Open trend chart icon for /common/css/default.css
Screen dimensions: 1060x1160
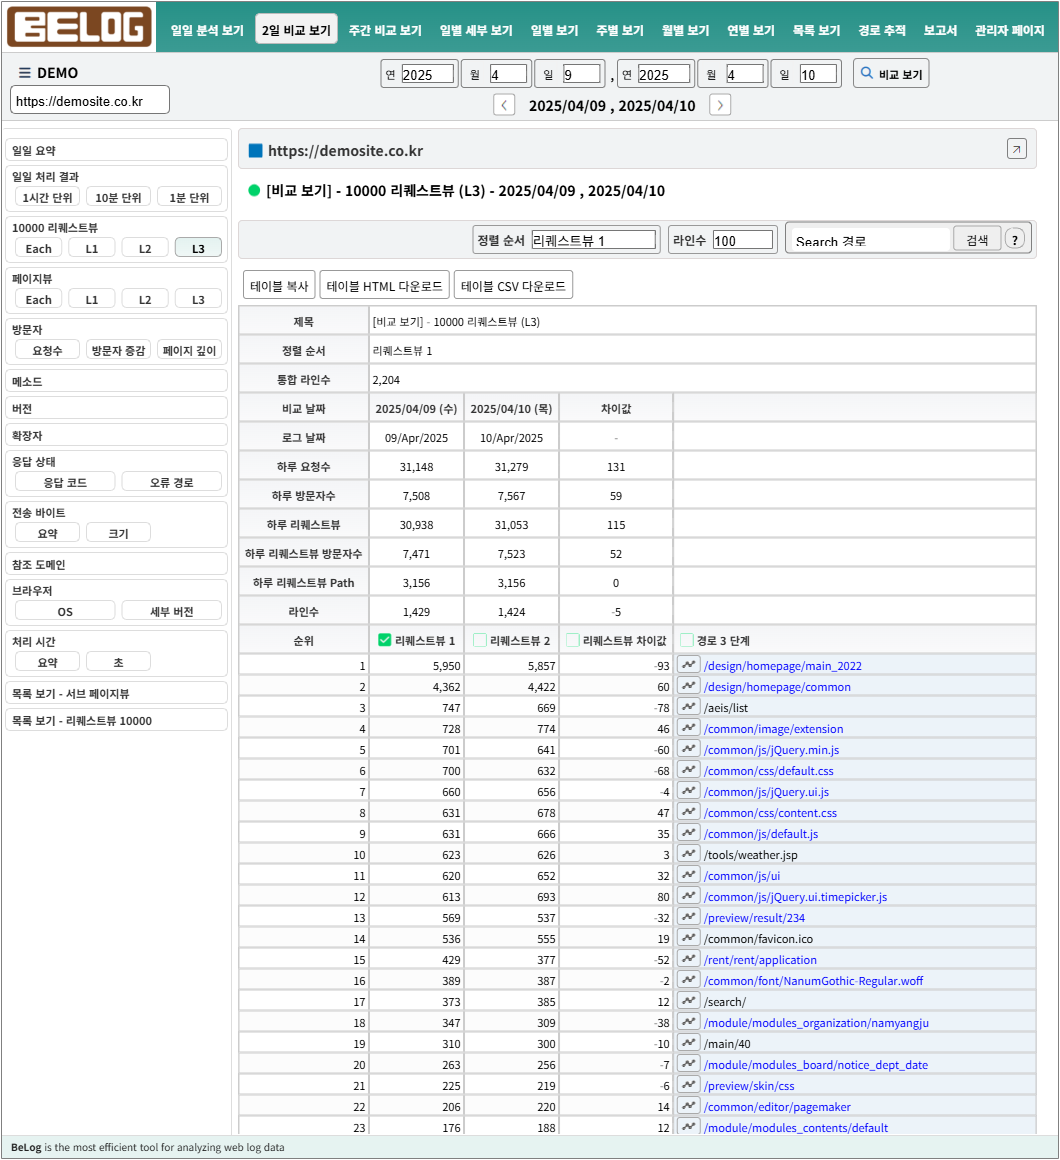pyautogui.click(x=689, y=770)
